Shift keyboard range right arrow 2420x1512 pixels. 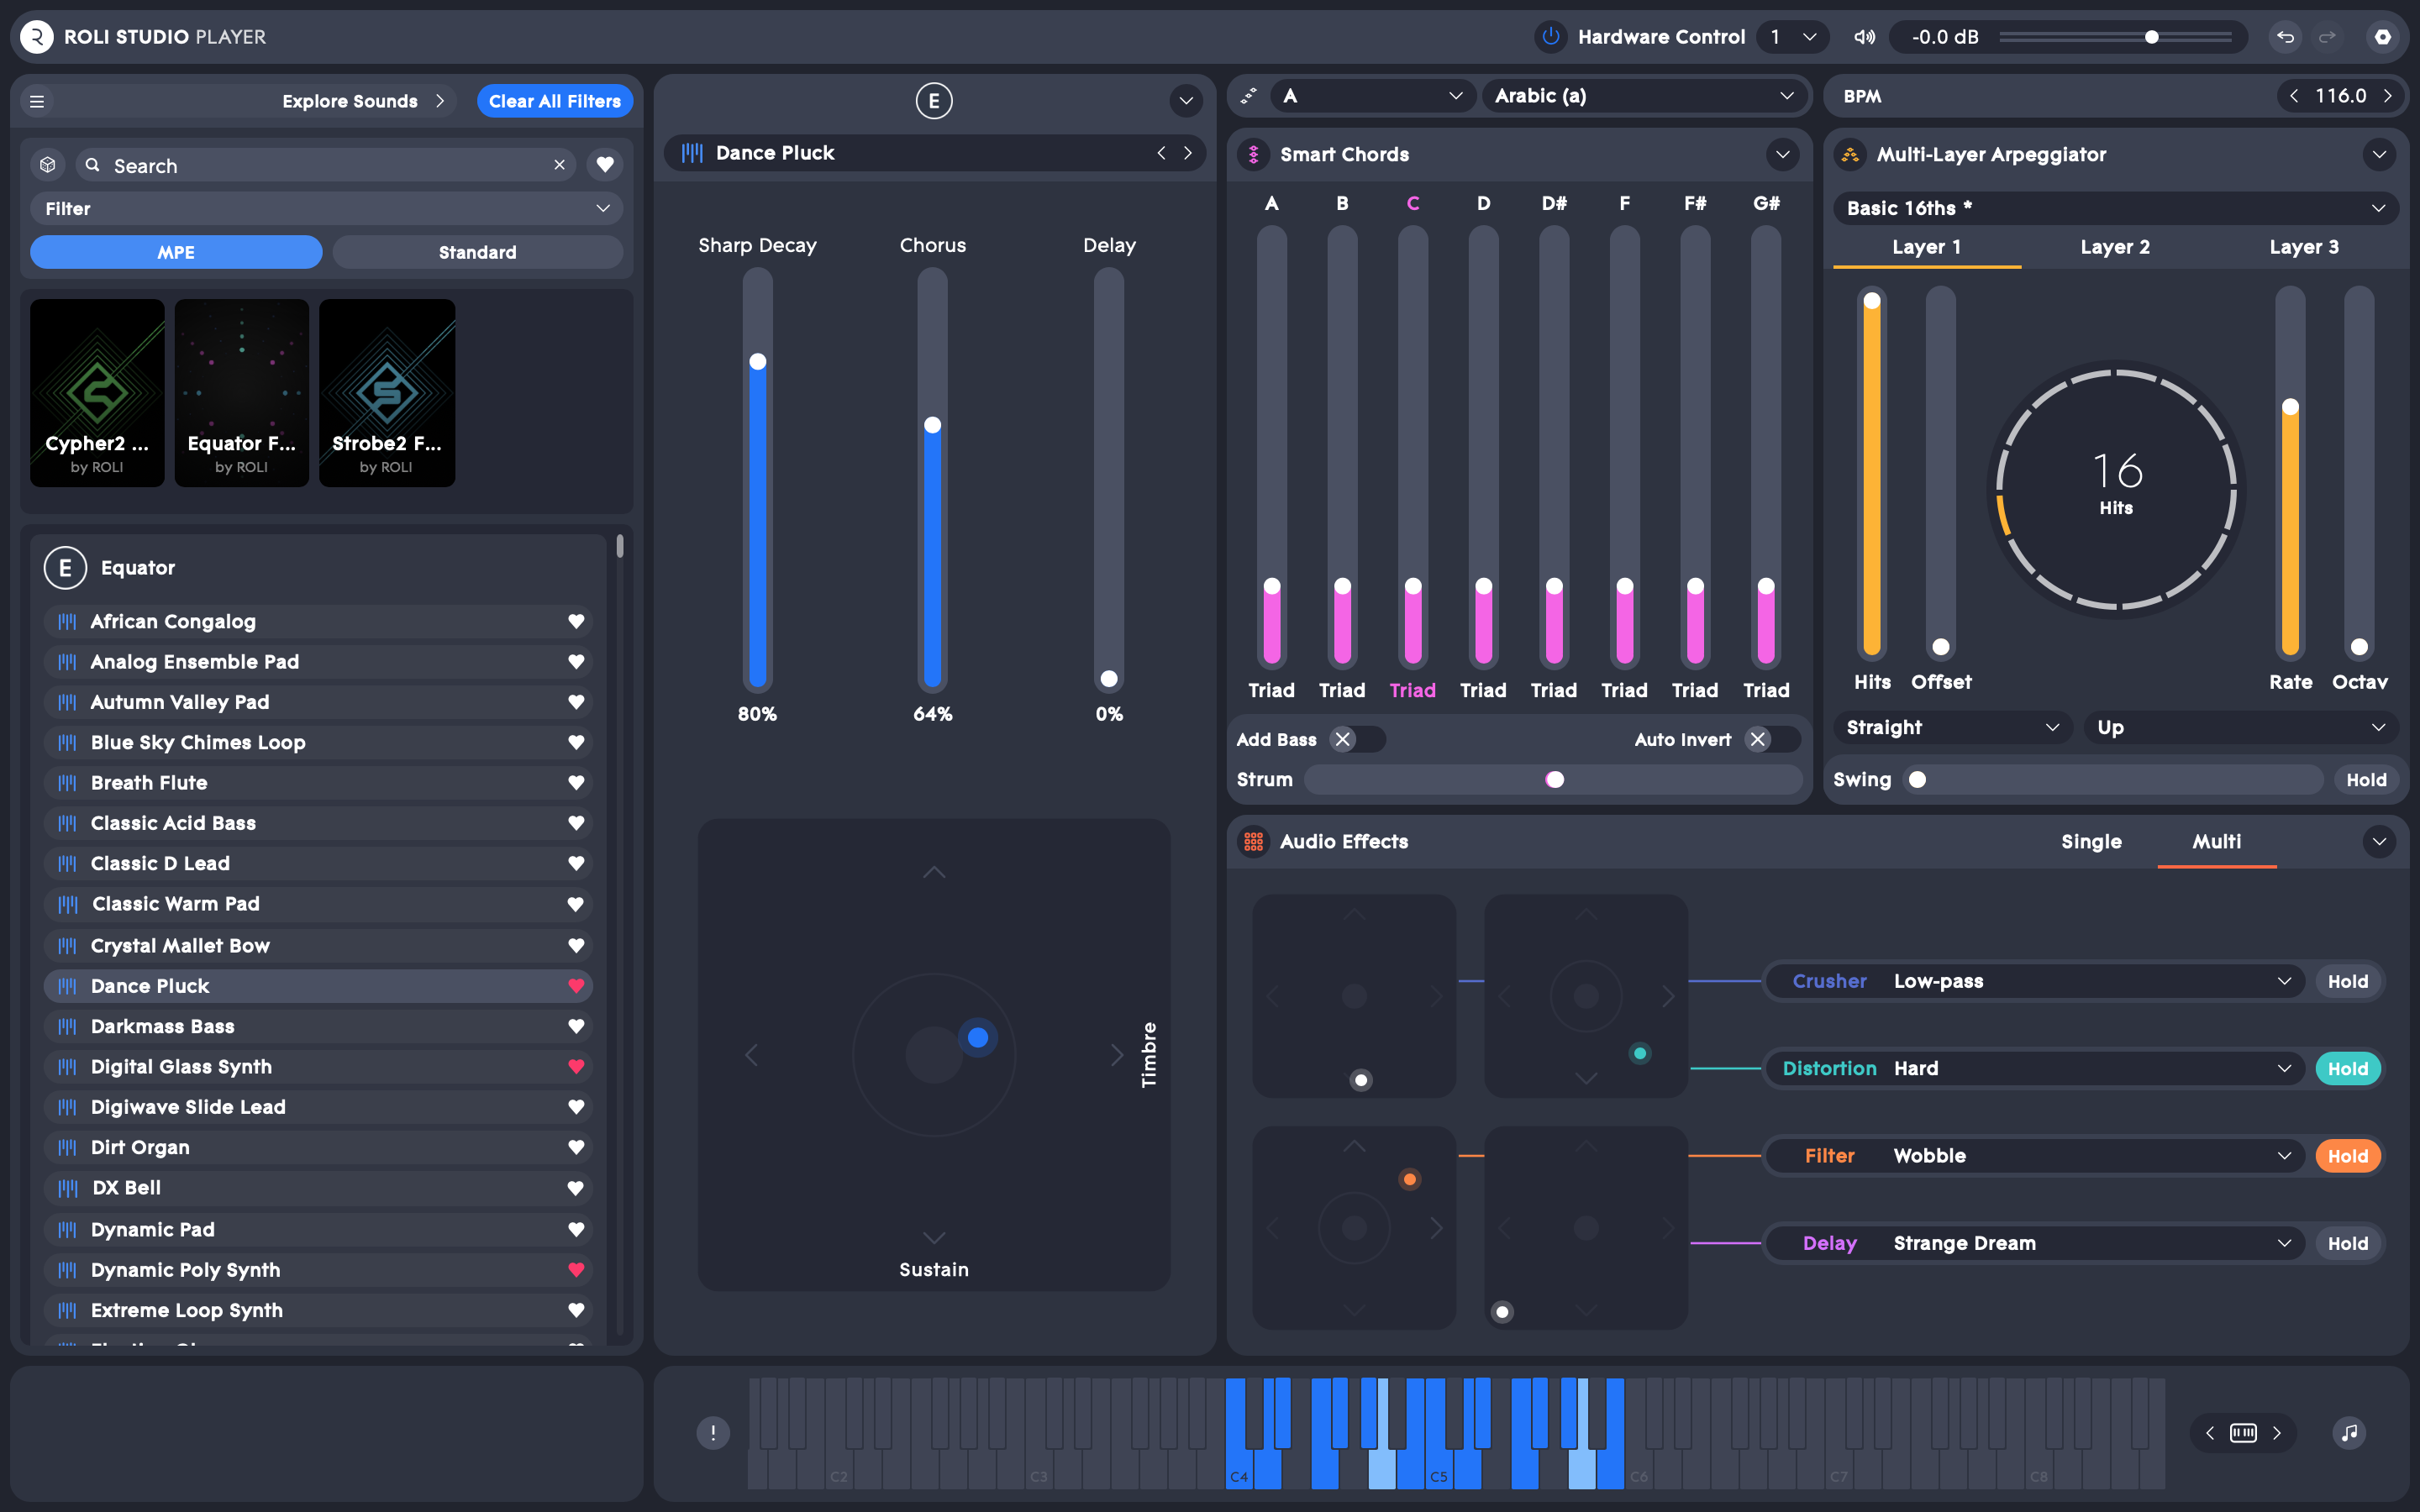tap(2277, 1433)
